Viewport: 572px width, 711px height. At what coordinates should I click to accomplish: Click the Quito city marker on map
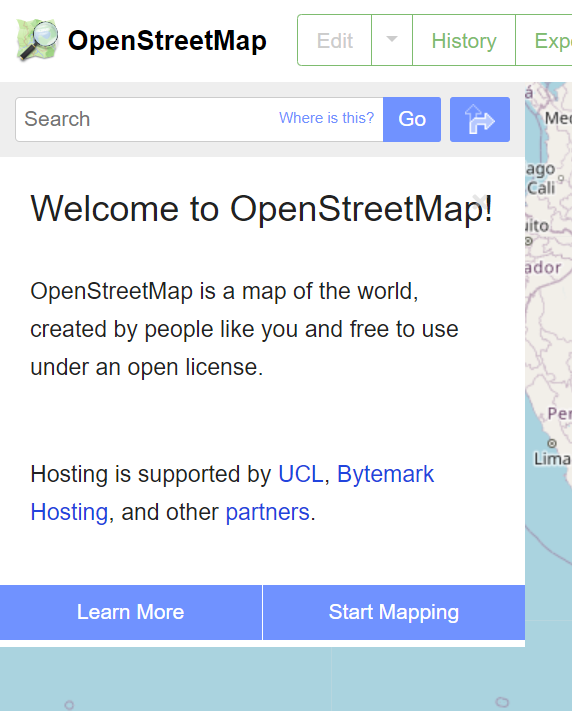point(528,241)
